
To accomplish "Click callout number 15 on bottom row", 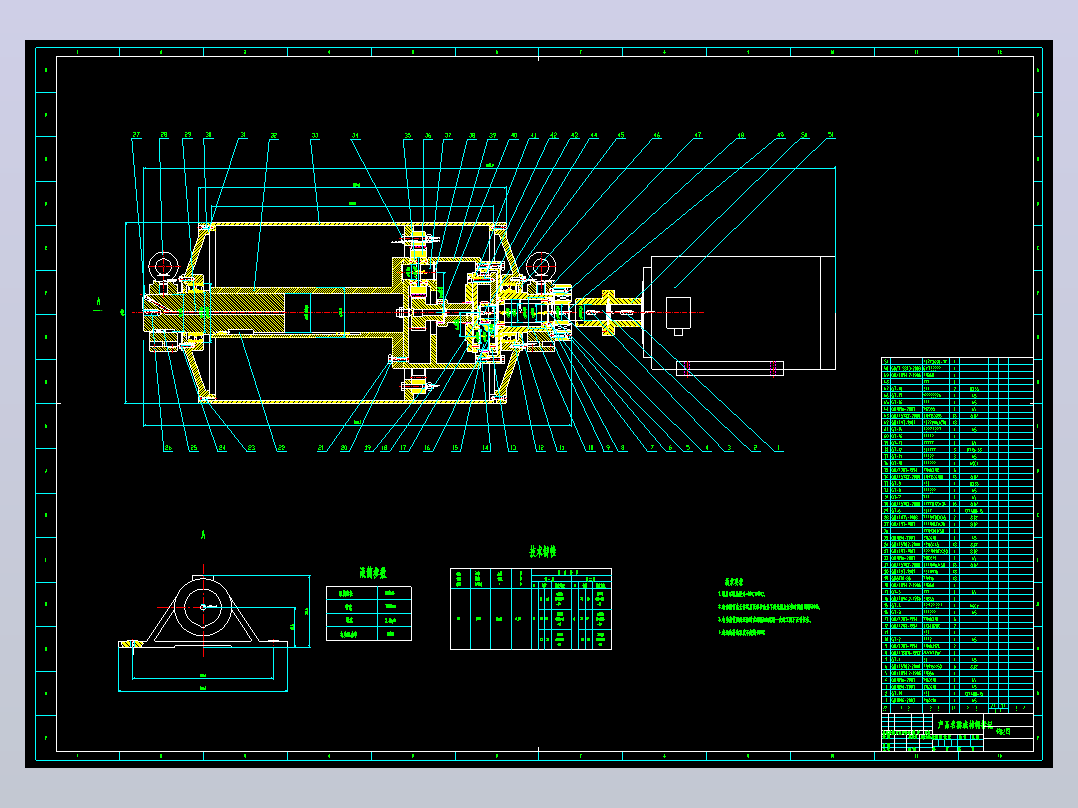I will (x=454, y=448).
